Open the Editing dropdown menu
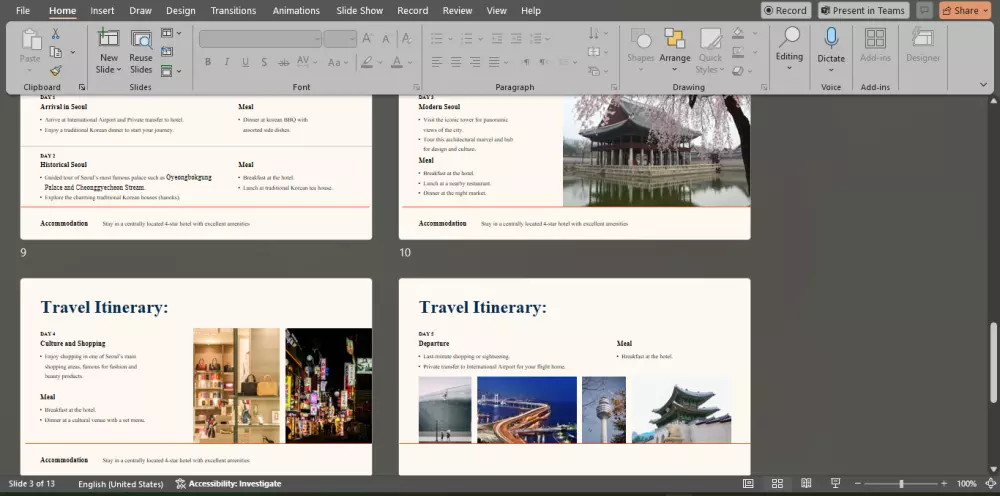This screenshot has width=1000, height=496. point(789,57)
